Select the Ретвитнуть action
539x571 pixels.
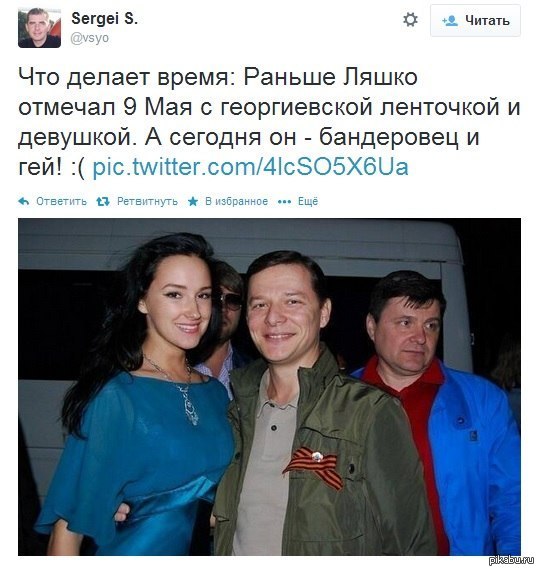point(147,201)
